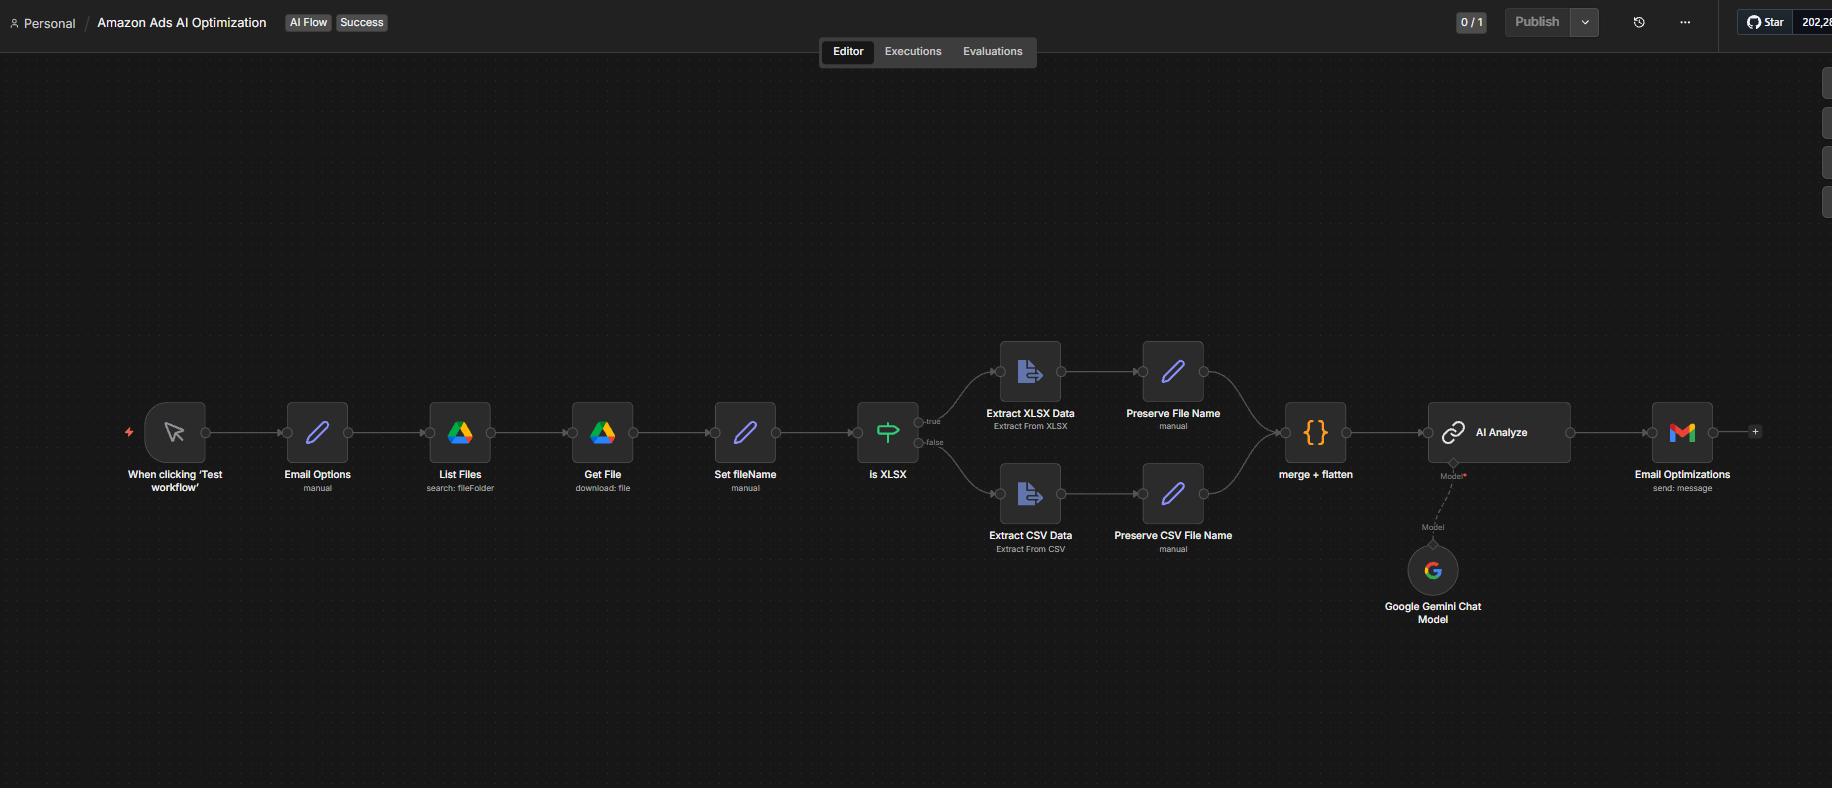1832x788 pixels.
Task: Switch to the Editor tab
Action: (x=848, y=52)
